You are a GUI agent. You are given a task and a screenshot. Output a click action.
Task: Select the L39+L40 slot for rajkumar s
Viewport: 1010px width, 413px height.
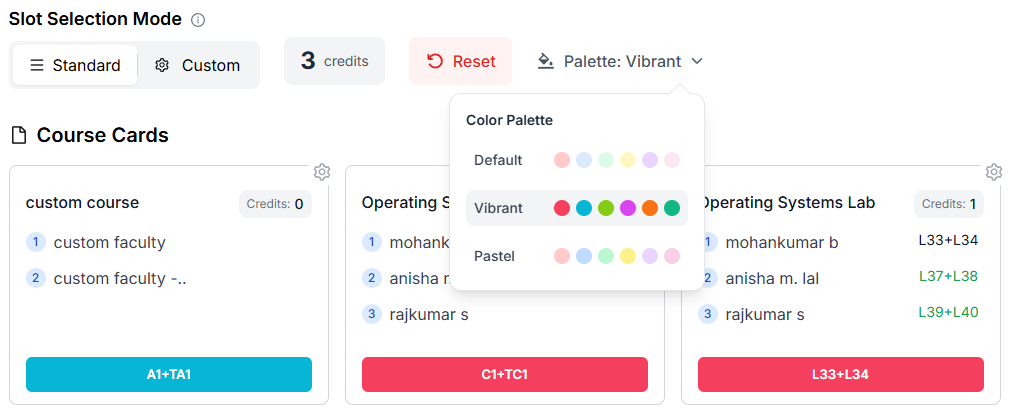[948, 312]
